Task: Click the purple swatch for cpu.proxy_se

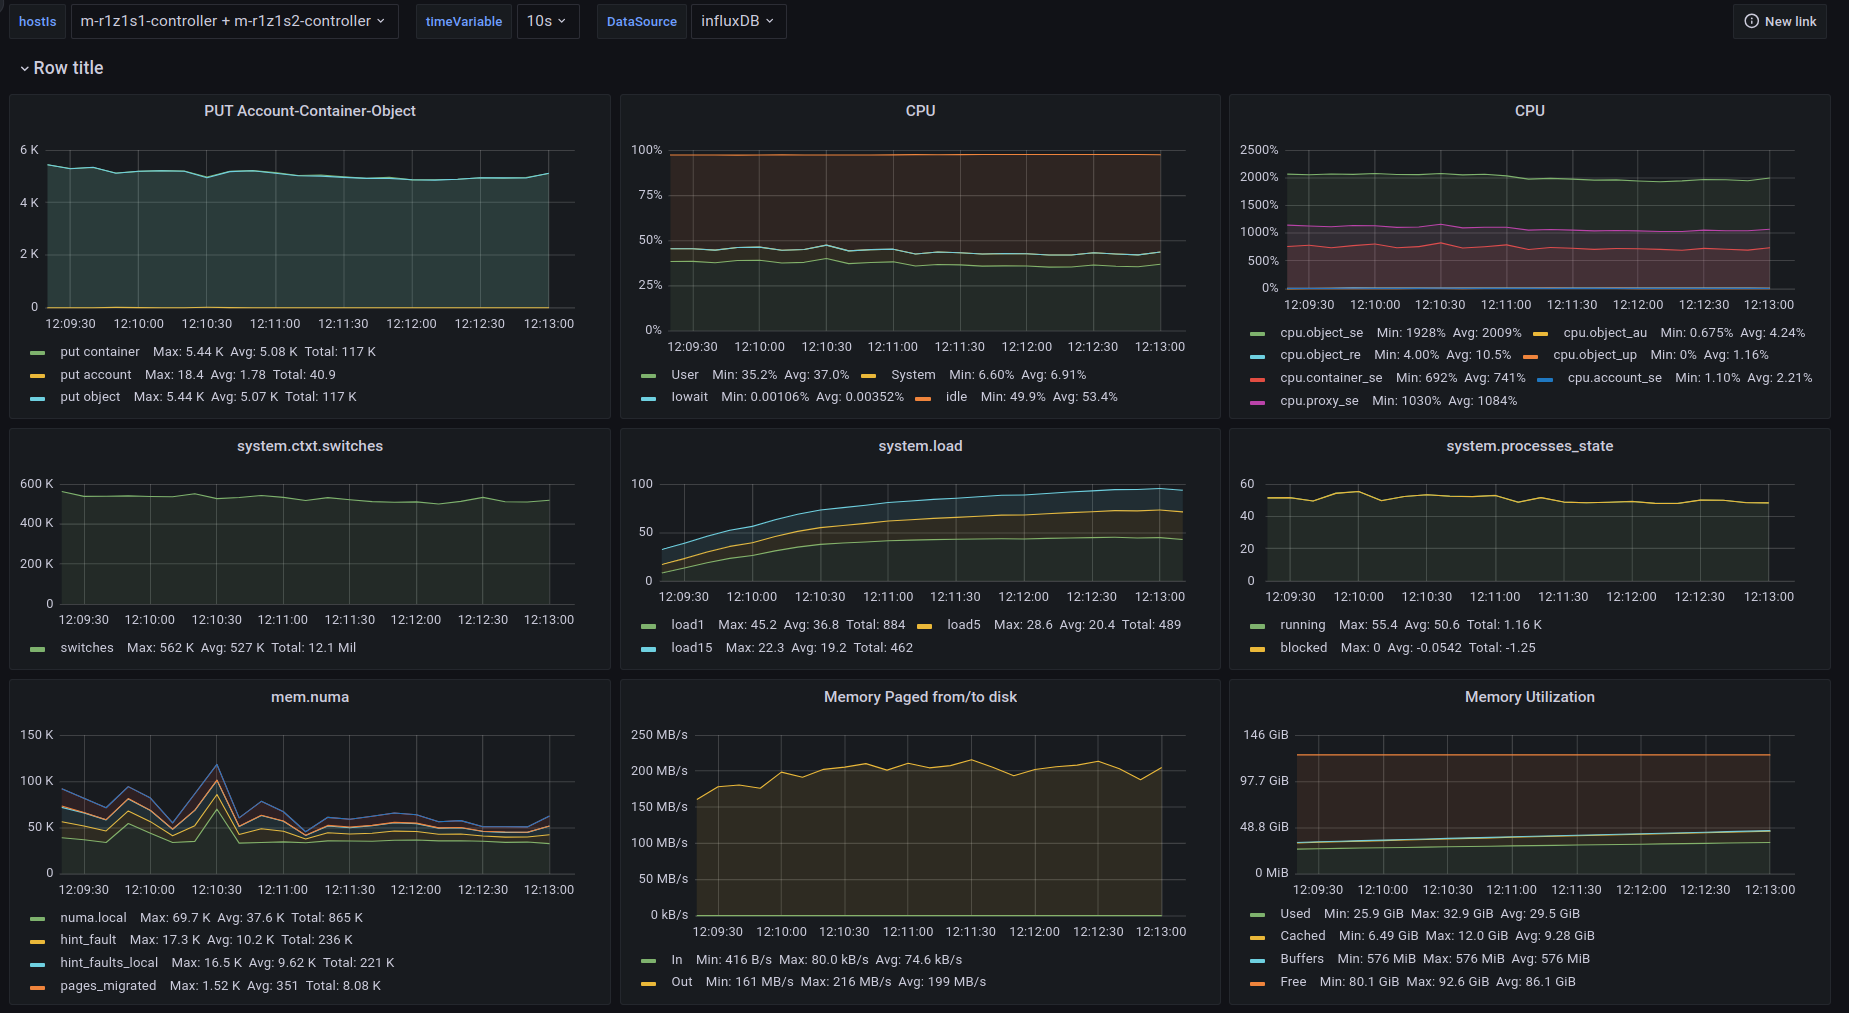Action: [x=1257, y=402]
